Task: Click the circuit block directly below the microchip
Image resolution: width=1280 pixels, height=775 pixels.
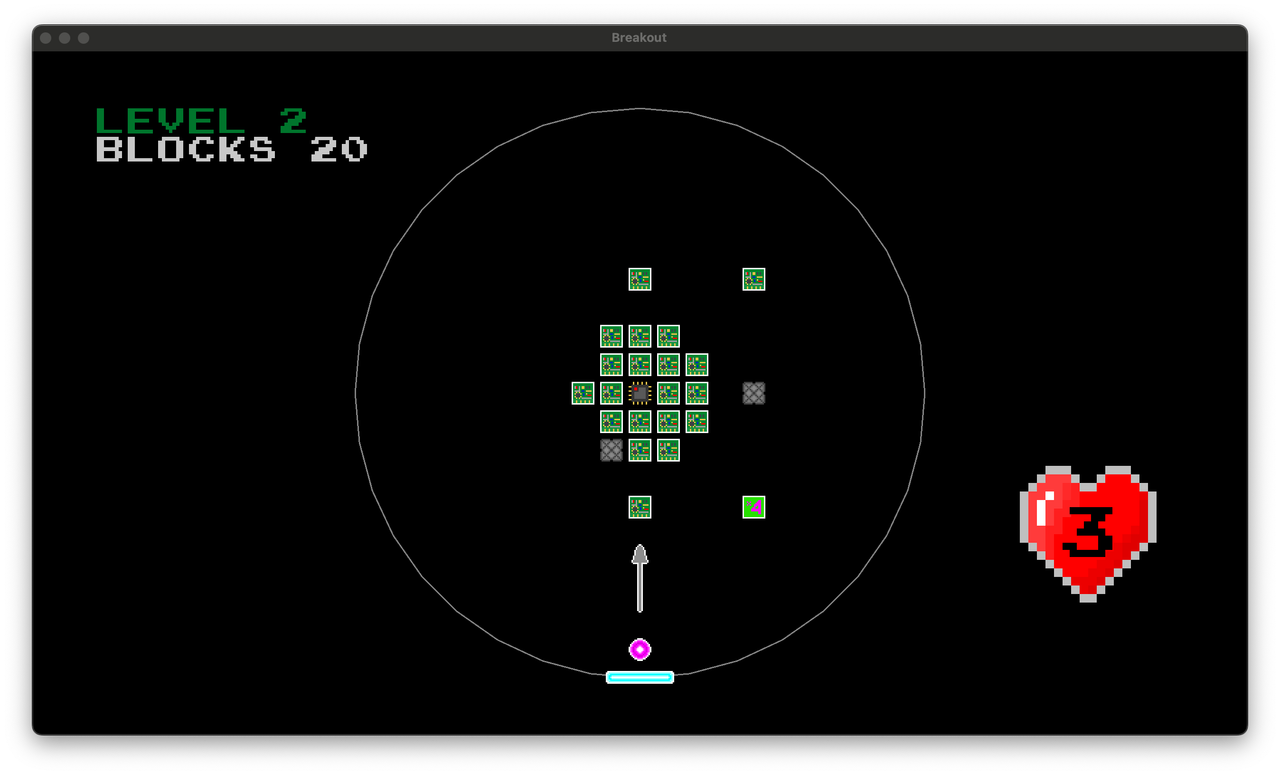Action: pos(640,421)
